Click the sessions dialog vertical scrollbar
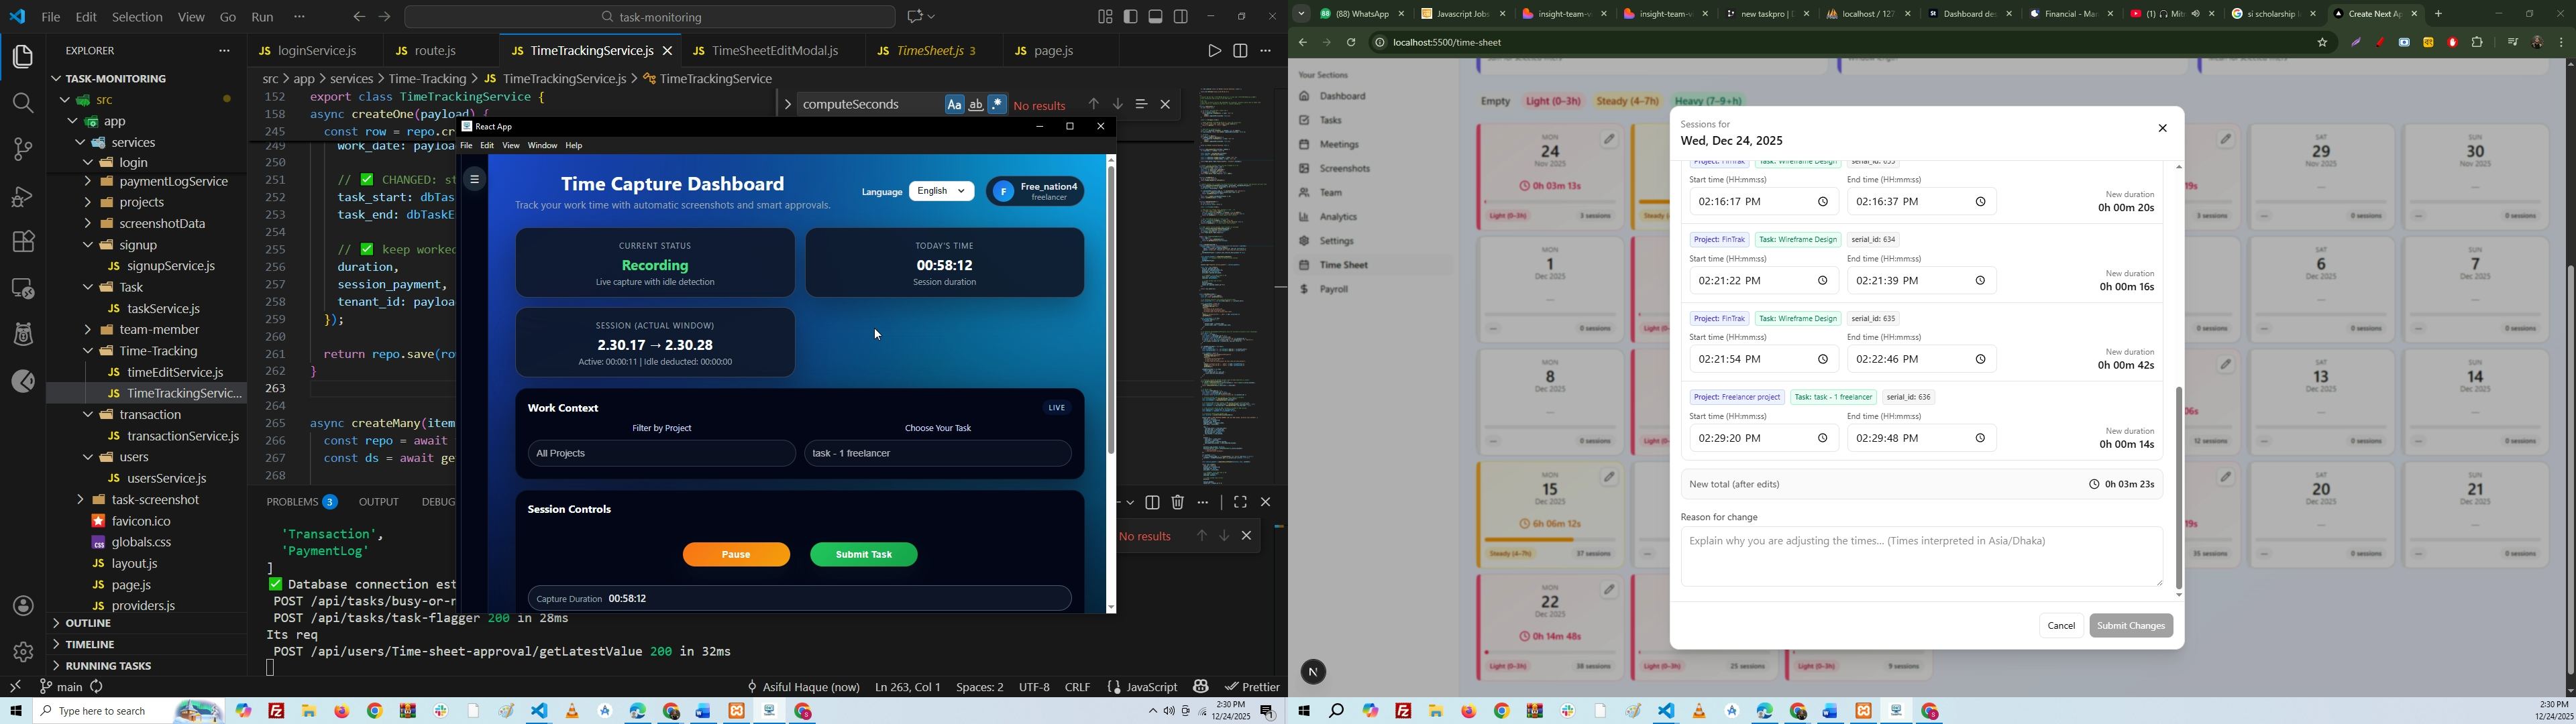 click(2179, 488)
